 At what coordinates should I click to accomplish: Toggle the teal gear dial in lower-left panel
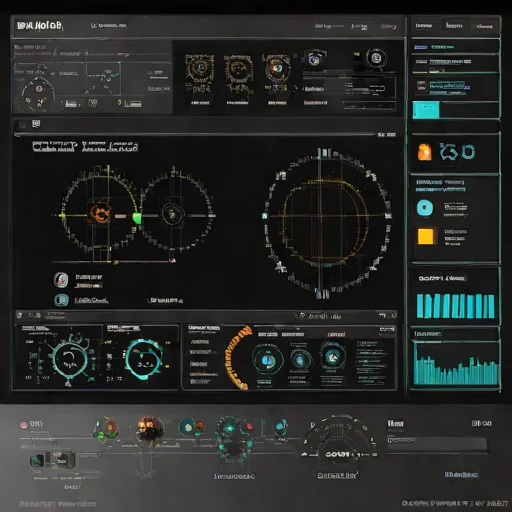pyautogui.click(x=70, y=359)
